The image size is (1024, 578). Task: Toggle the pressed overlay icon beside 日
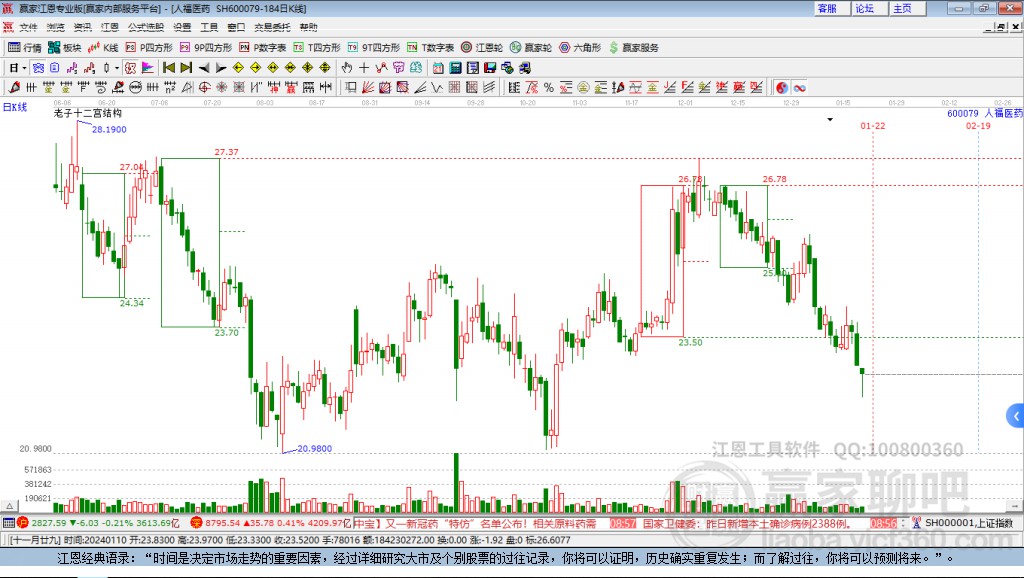[x=39, y=68]
